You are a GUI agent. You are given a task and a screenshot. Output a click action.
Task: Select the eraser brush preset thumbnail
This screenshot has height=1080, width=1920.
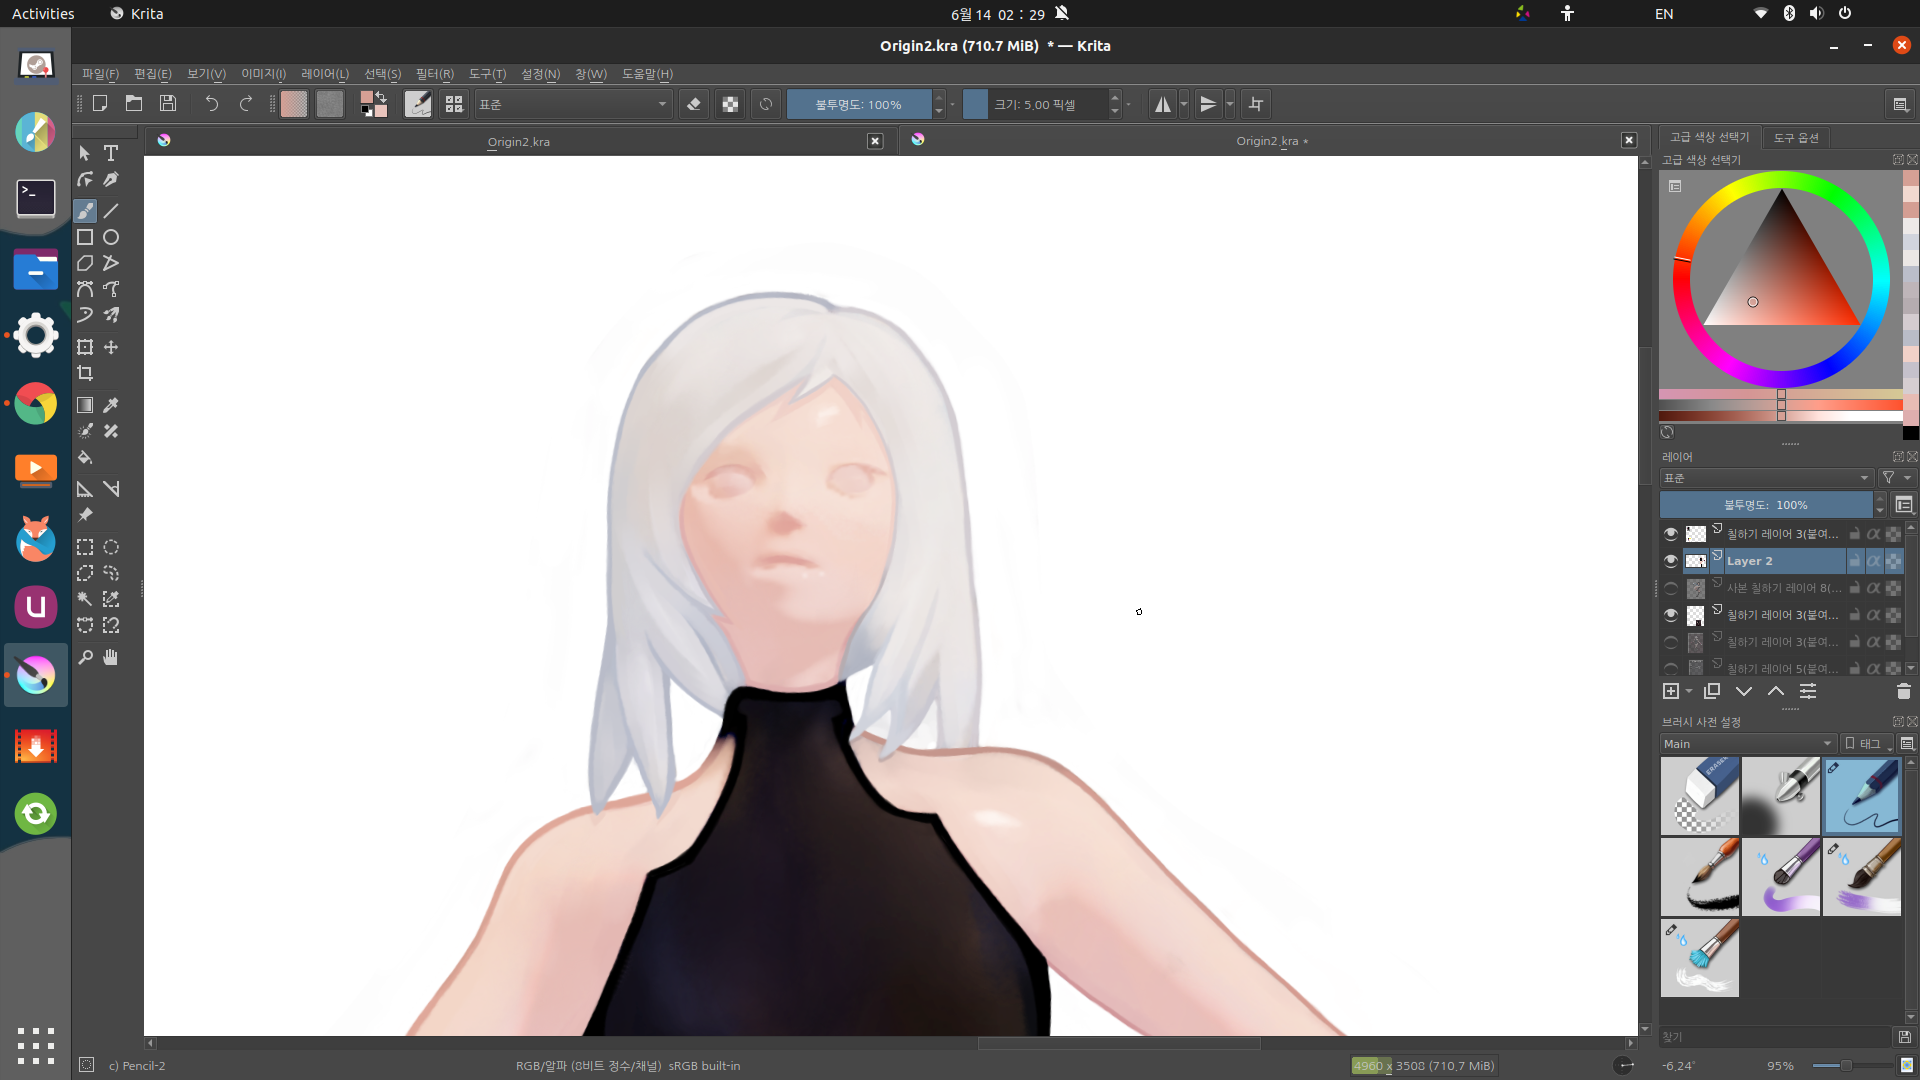tap(1700, 796)
